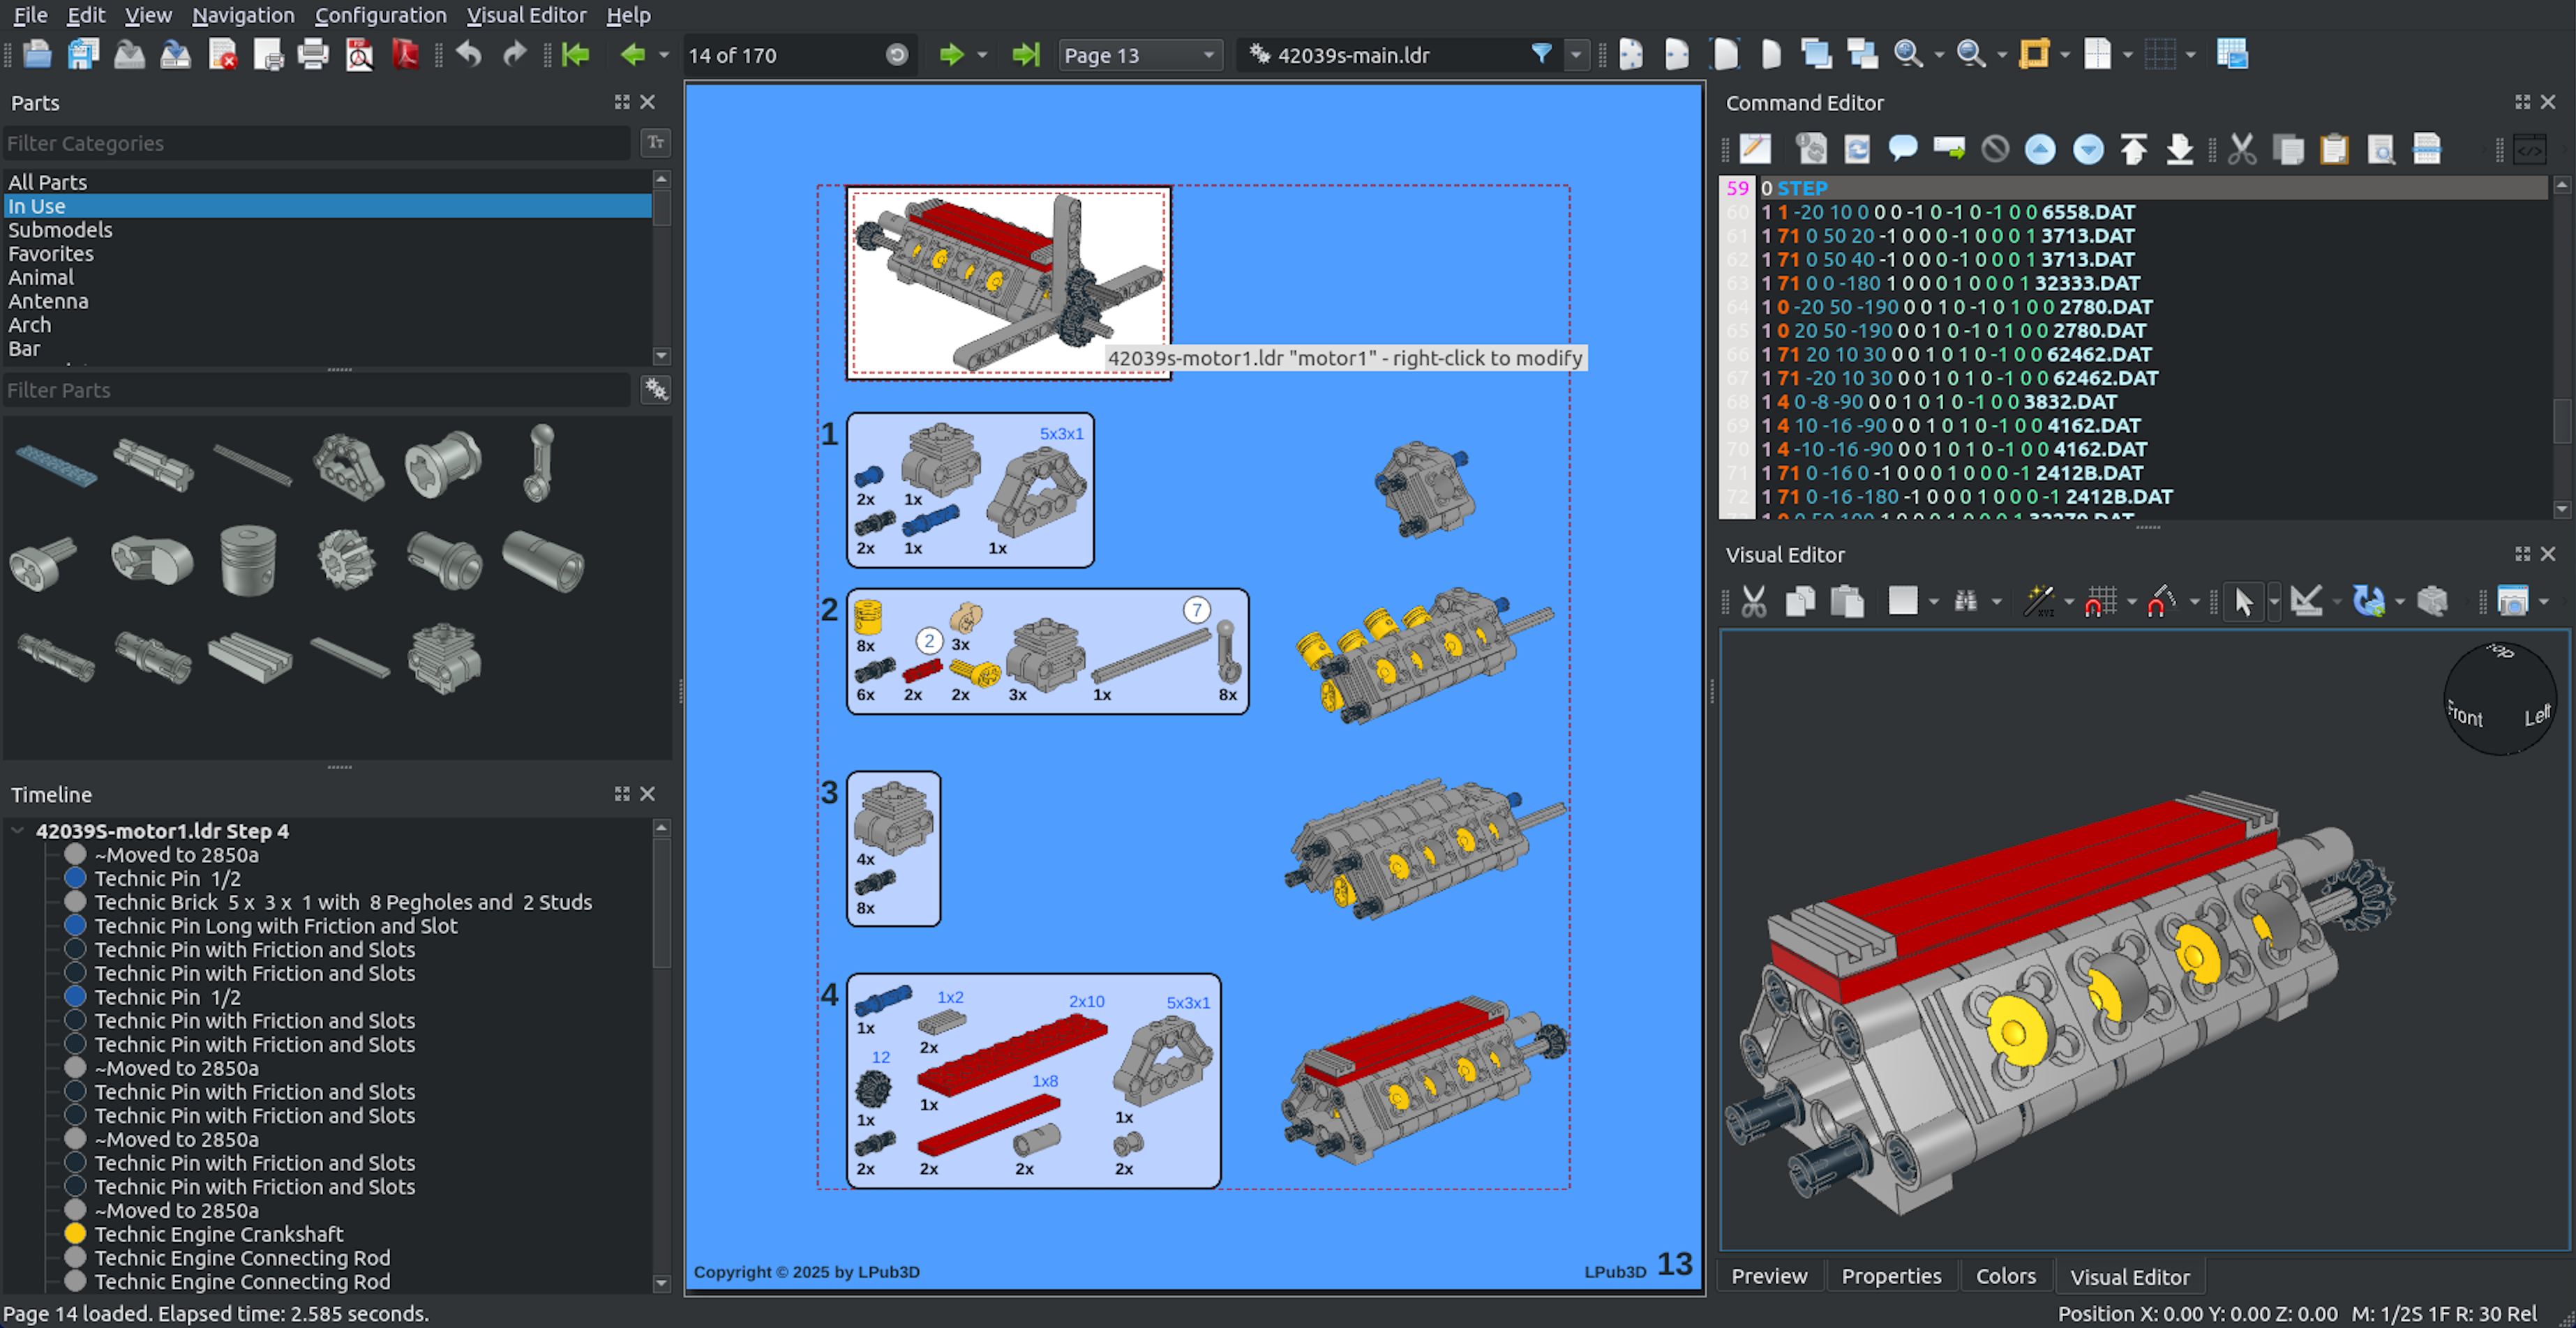Image resolution: width=2576 pixels, height=1328 pixels.
Task: Open the Navigation menu
Action: coord(243,15)
